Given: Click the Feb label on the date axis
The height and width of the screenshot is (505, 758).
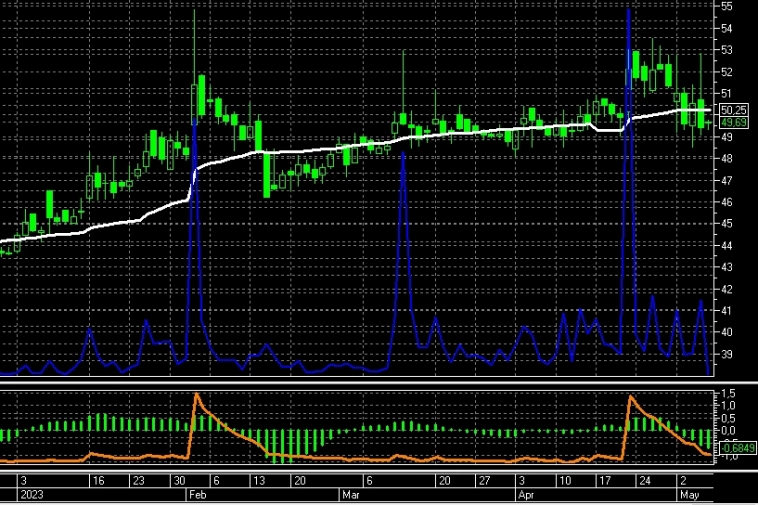Looking at the screenshot, I should 197,494.
